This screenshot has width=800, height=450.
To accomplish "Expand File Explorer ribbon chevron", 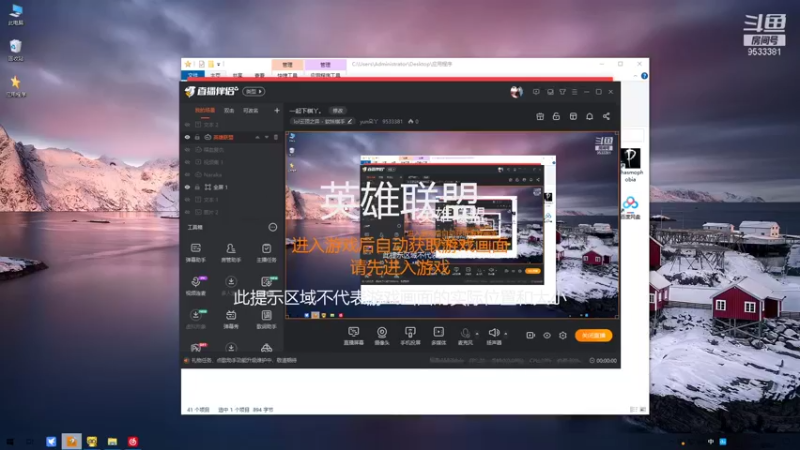I will (635, 76).
